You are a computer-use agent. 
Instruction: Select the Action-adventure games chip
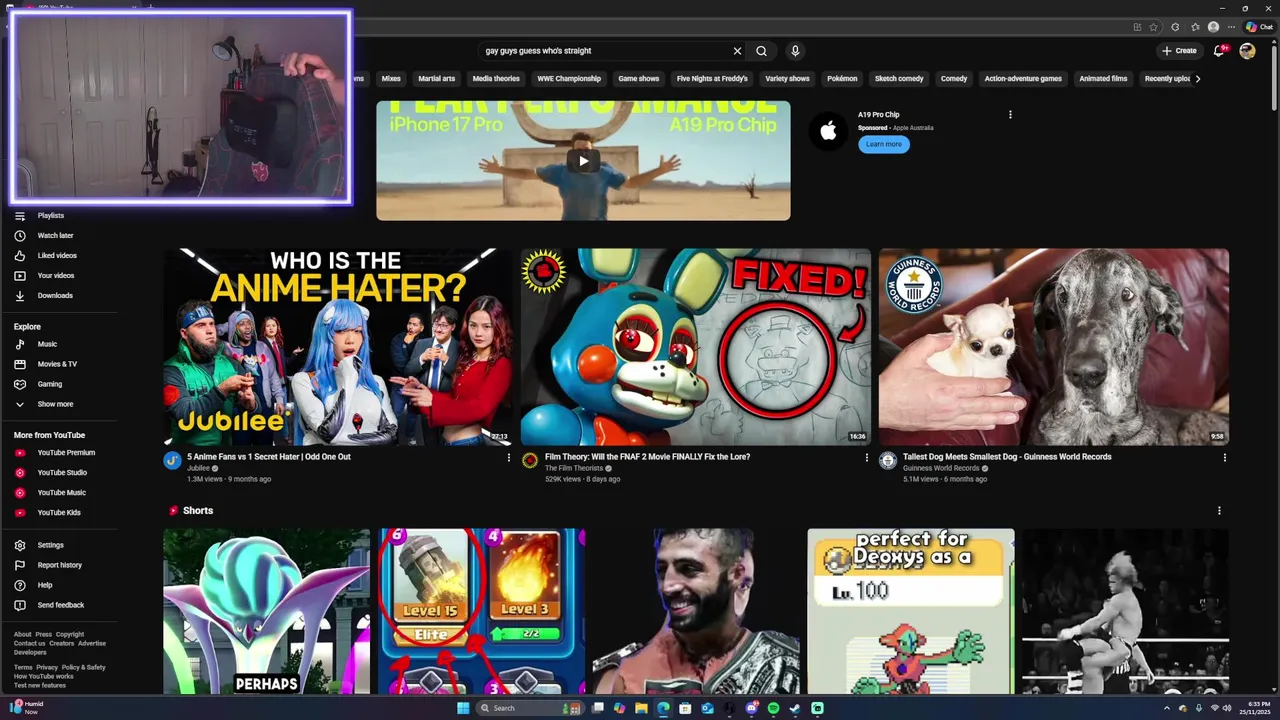1023,79
